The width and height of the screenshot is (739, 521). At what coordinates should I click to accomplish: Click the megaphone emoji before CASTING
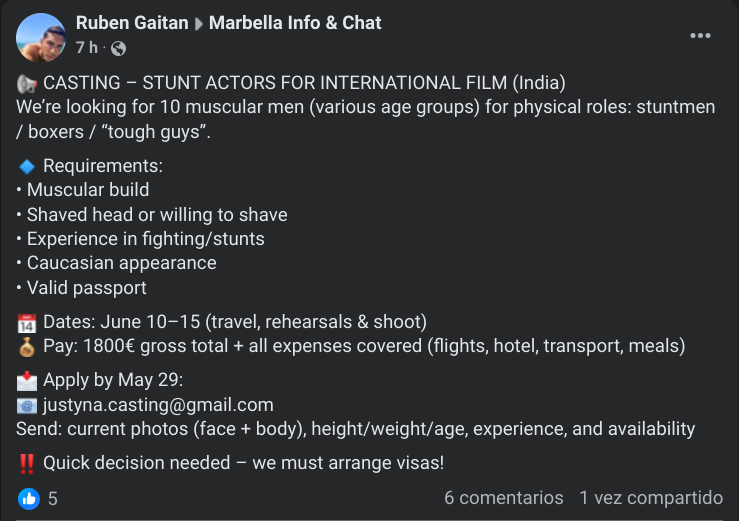(x=26, y=84)
